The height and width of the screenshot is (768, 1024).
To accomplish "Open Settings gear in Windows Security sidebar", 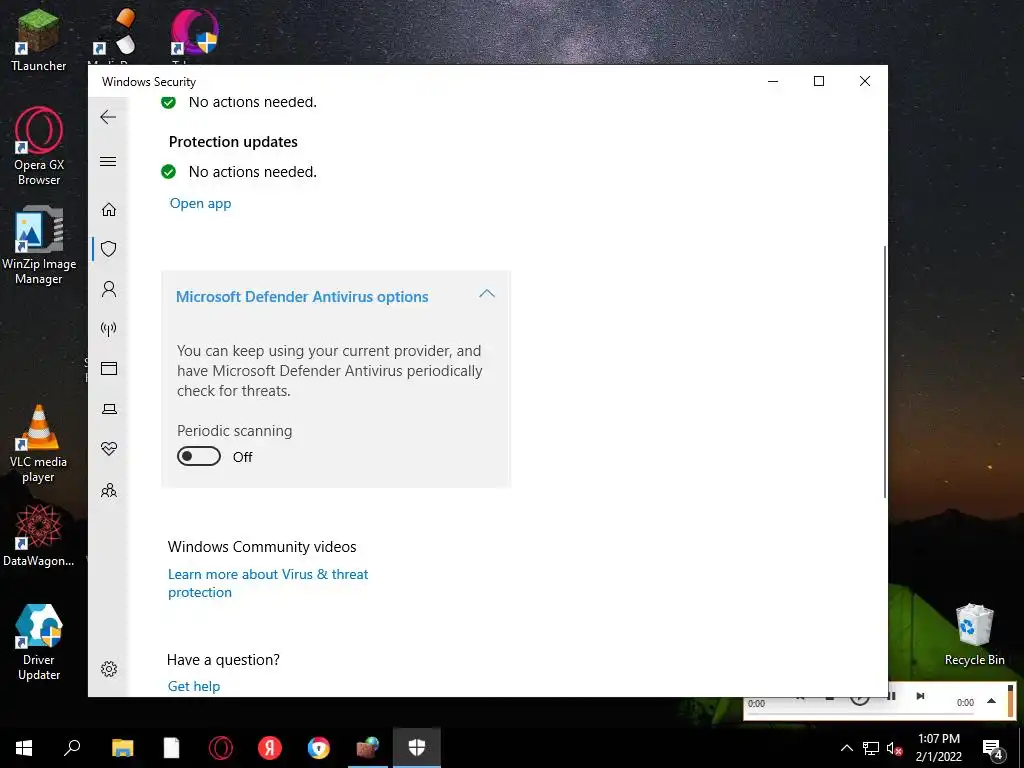I will (109, 669).
